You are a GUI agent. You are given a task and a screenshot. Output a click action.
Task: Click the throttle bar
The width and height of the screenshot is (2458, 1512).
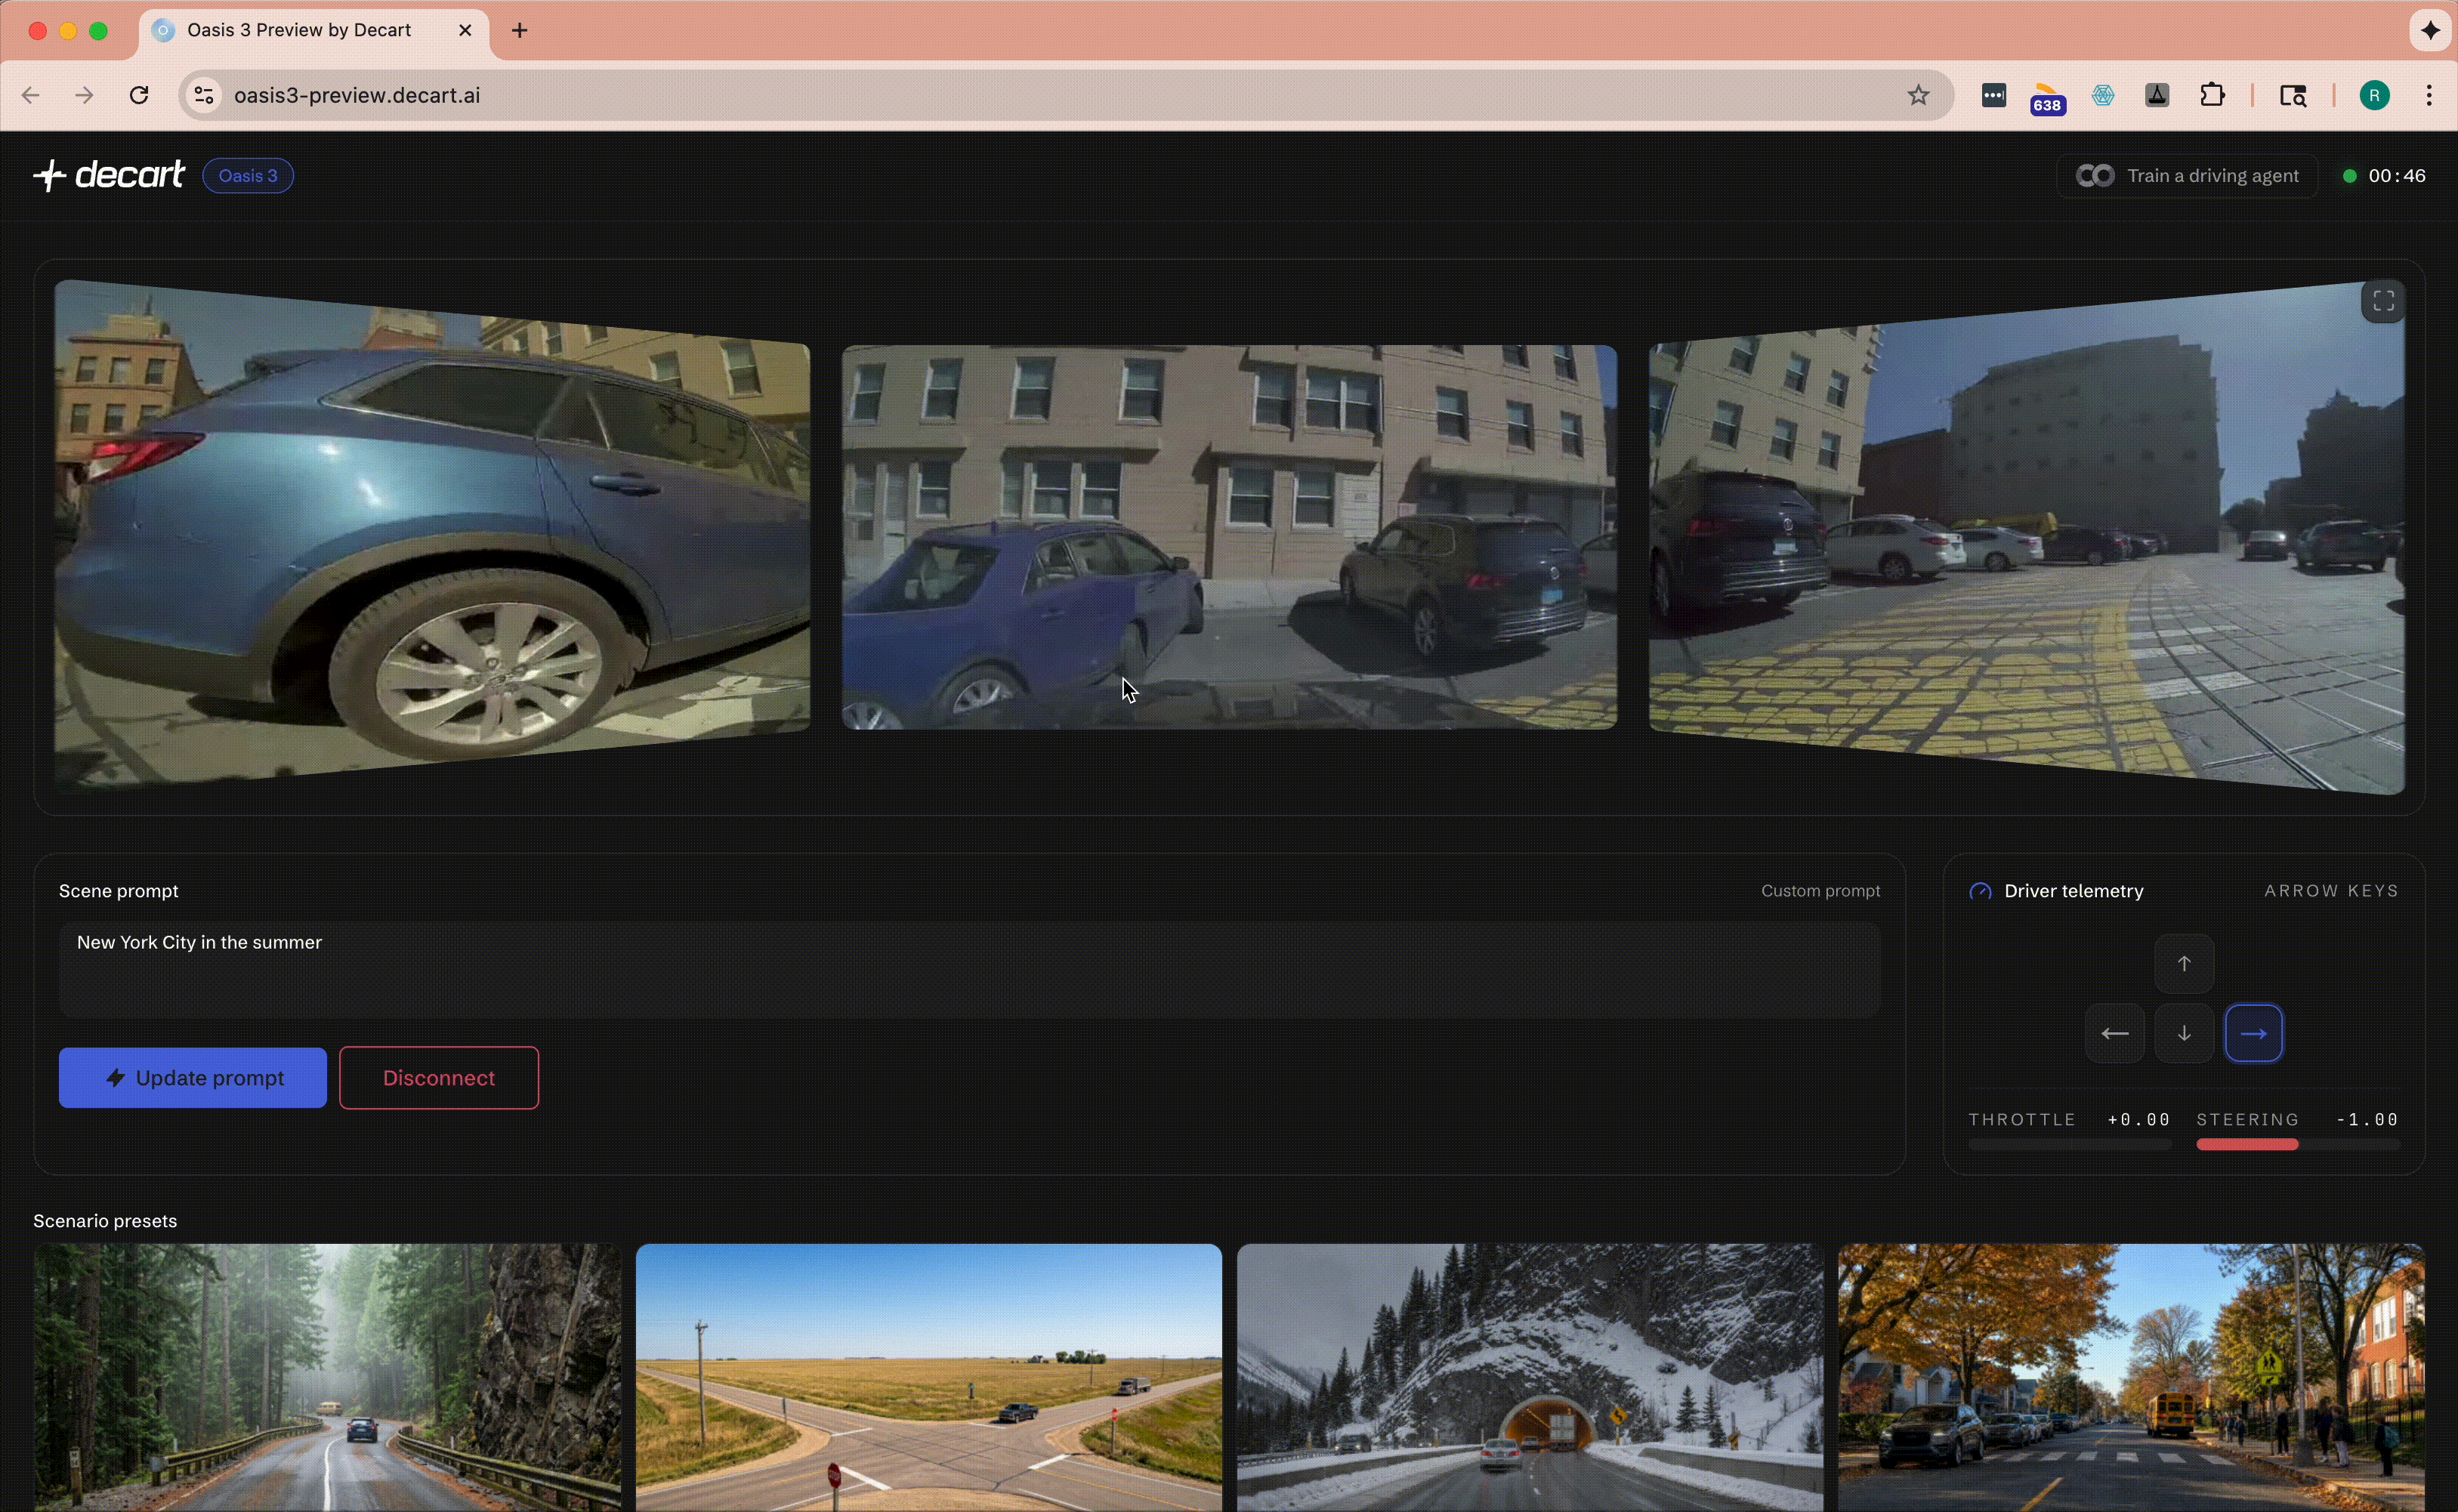(x=2069, y=1145)
